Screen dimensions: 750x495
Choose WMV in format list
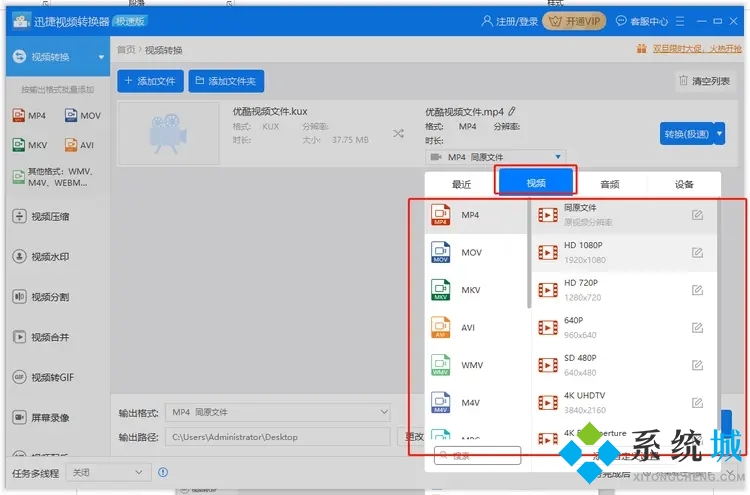tap(475, 365)
